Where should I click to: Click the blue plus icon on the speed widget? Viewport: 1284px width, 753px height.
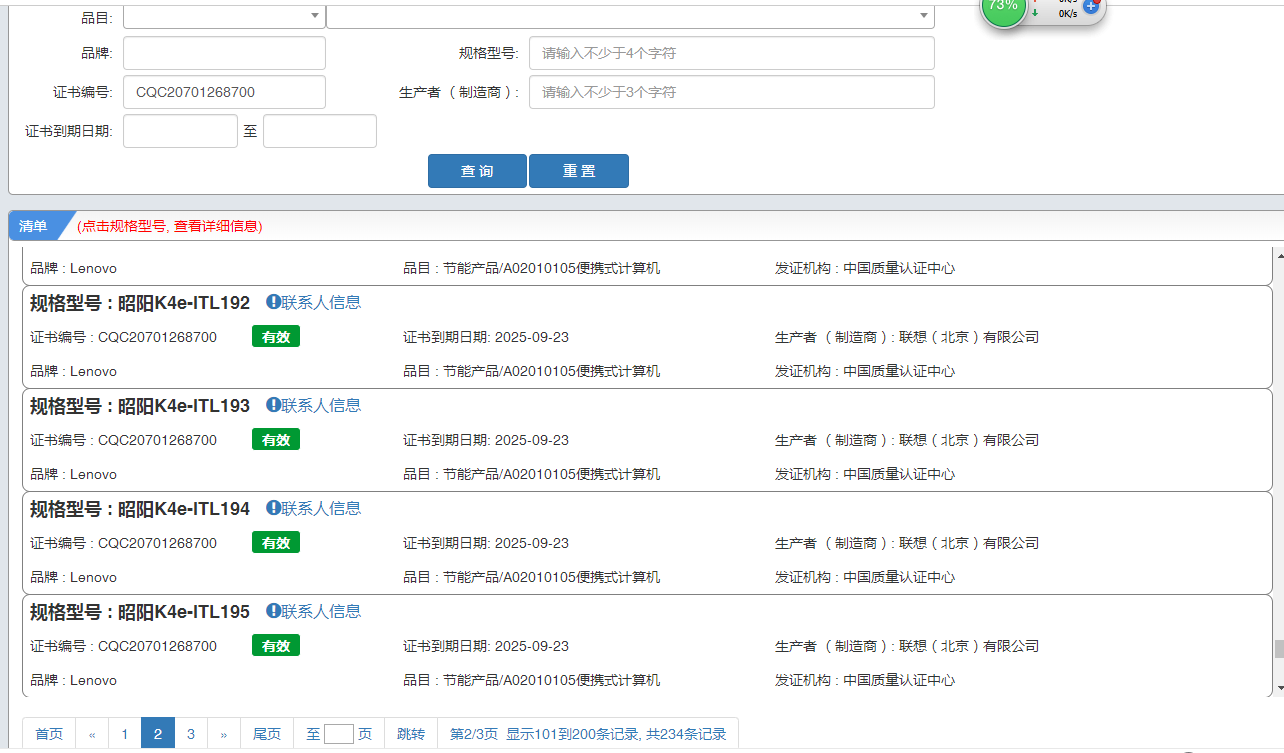(x=1091, y=6)
